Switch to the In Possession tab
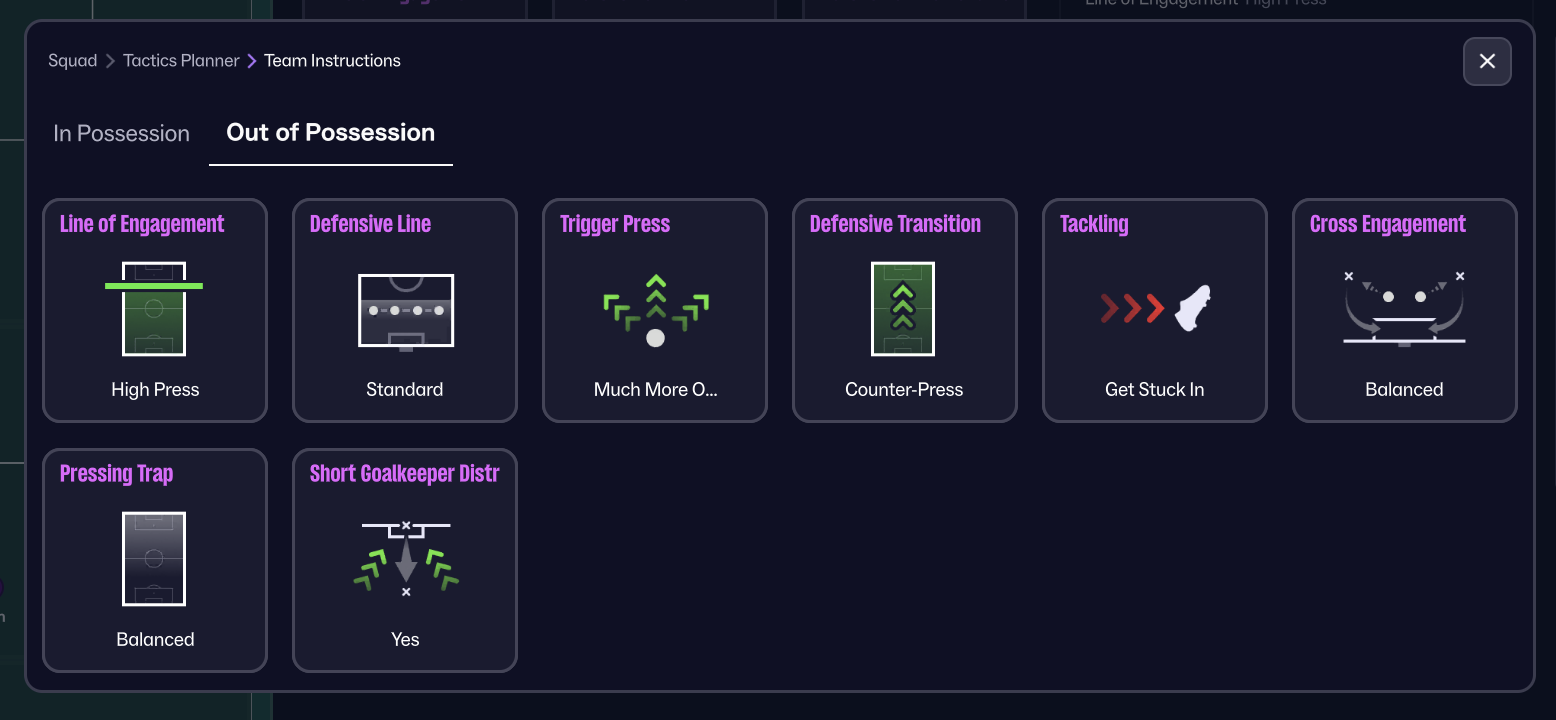The width and height of the screenshot is (1556, 720). point(121,134)
